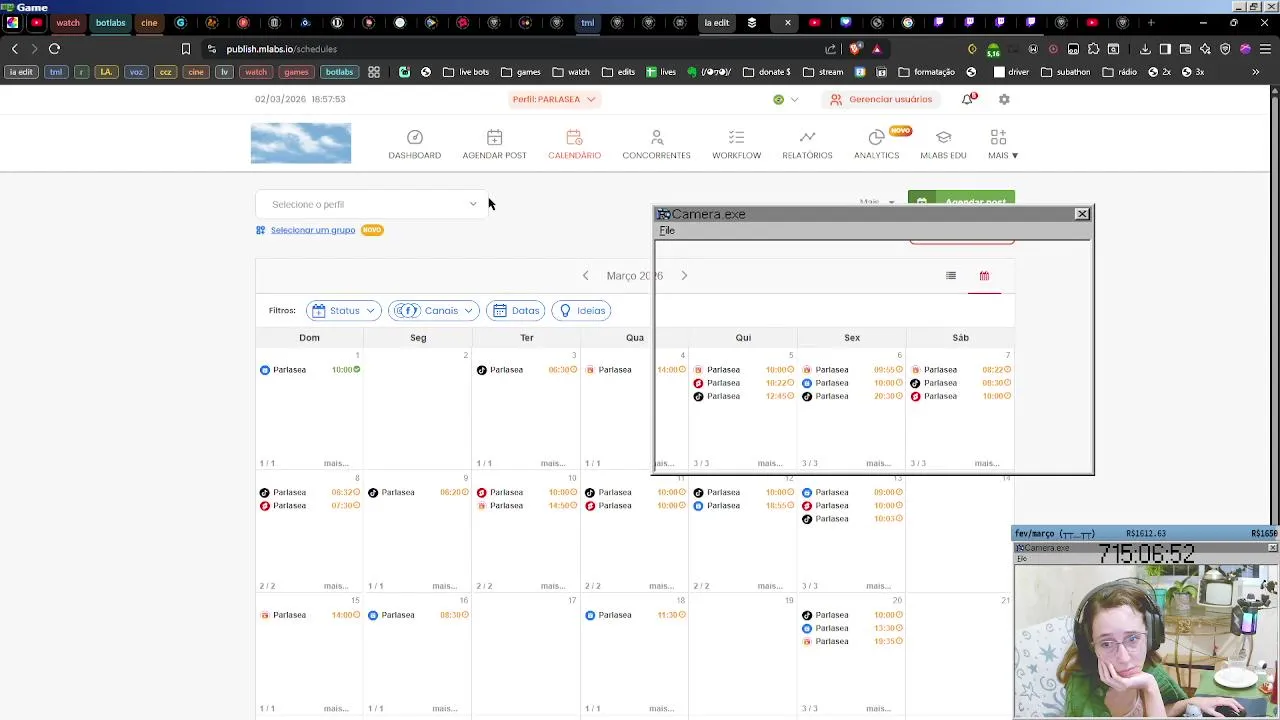Open the settings gear icon
Image resolution: width=1280 pixels, height=720 pixels.
1004,99
